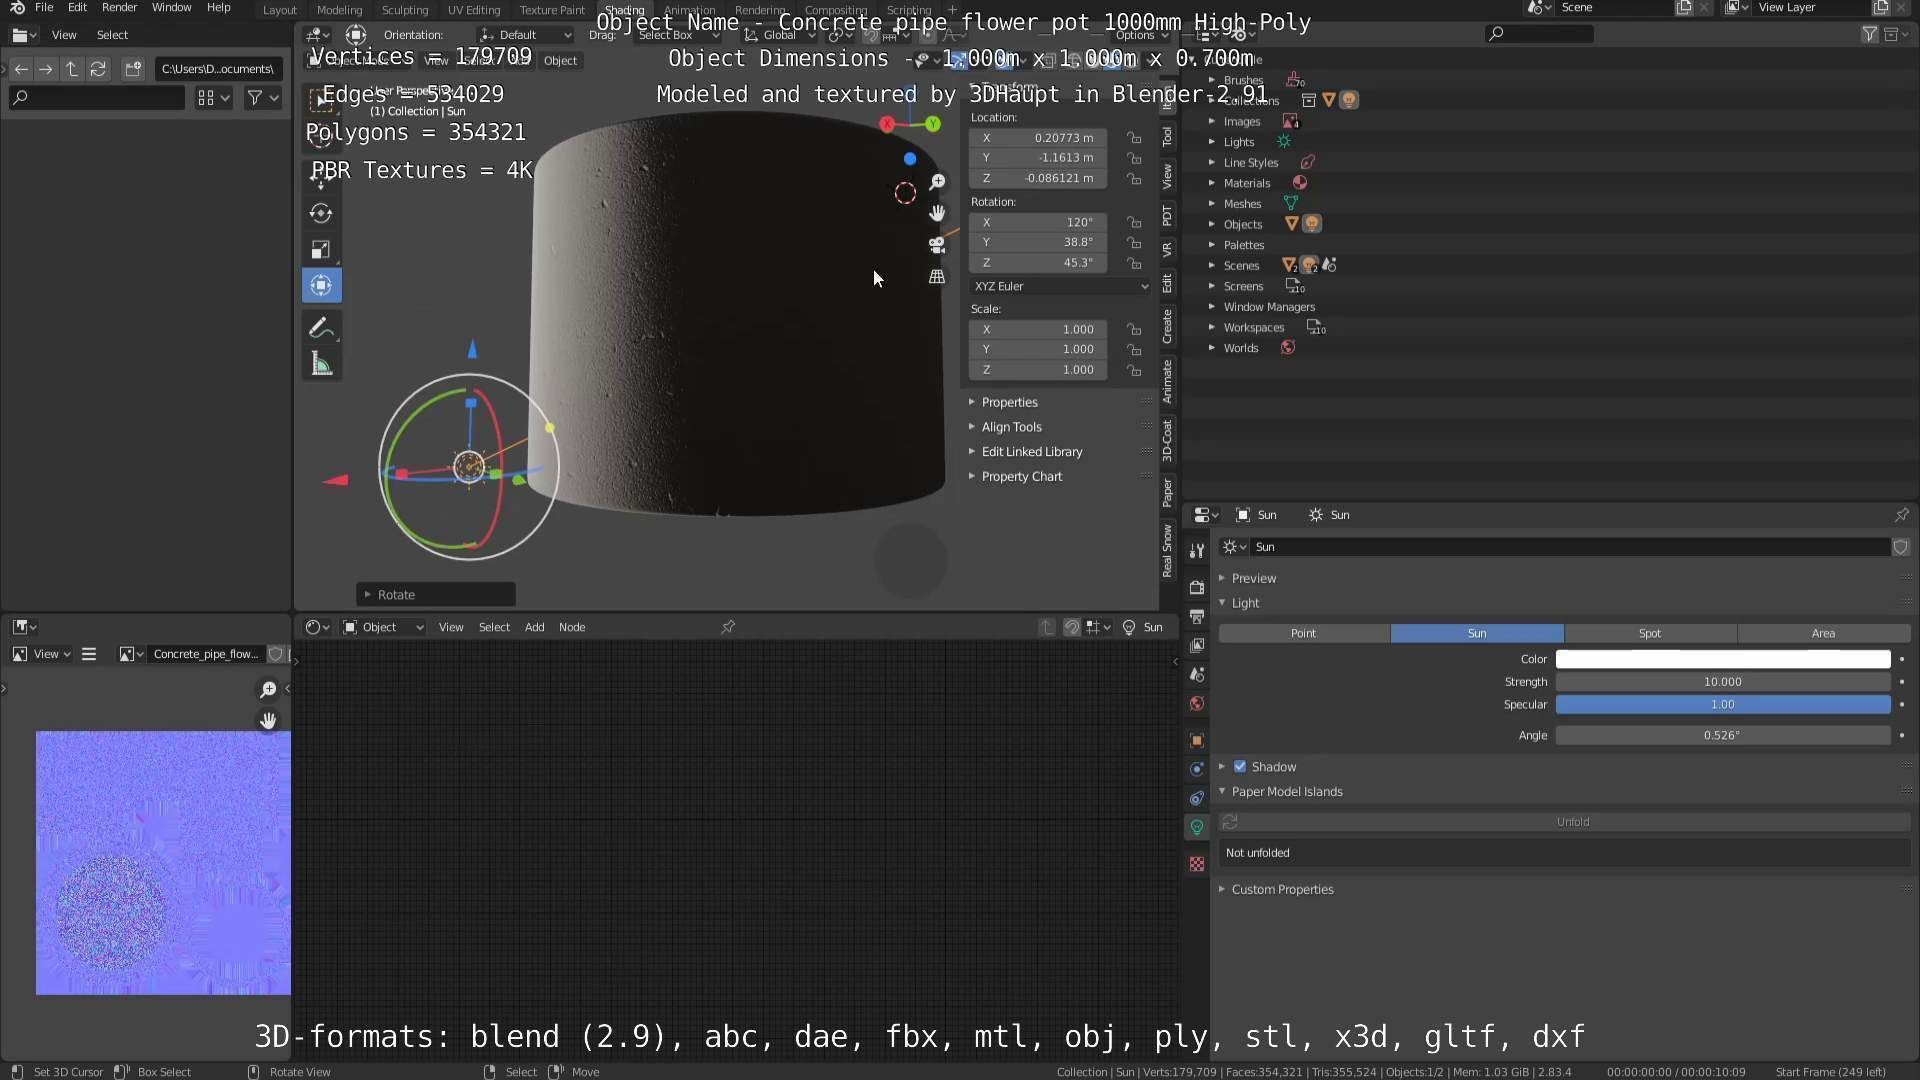
Task: Set light type to Spot
Action: tap(1649, 633)
